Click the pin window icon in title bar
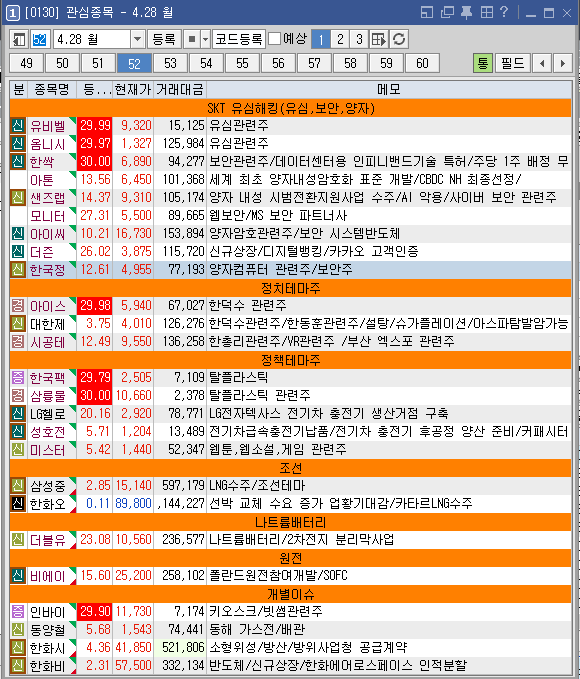 click(x=466, y=12)
